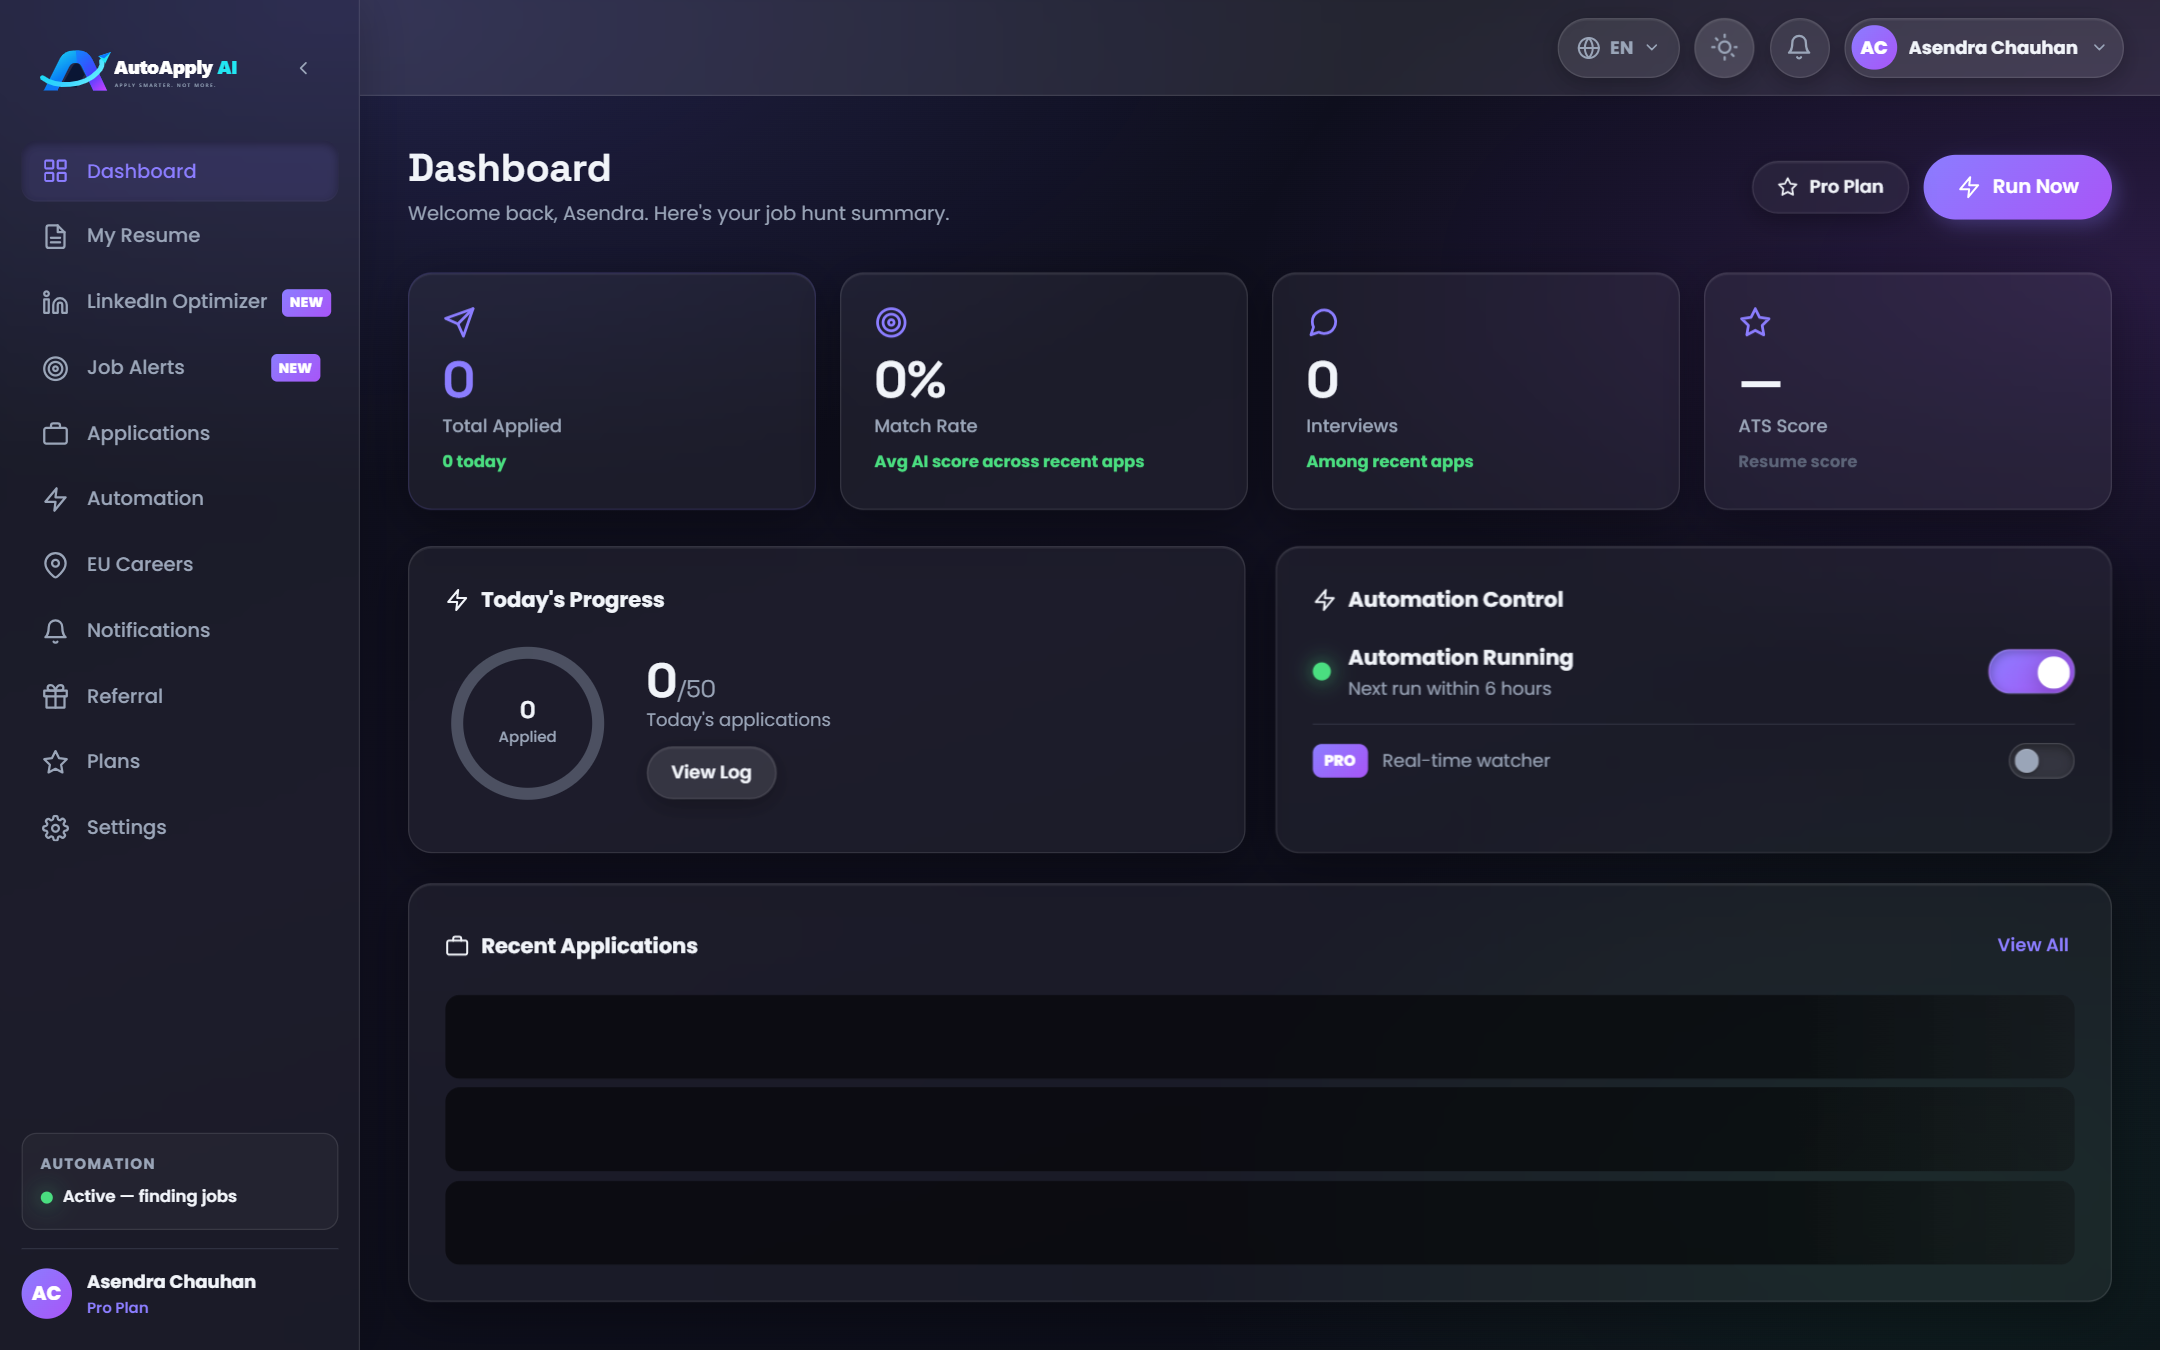The image size is (2160, 1350).
Task: Click the circular Applied progress ring
Action: click(527, 723)
